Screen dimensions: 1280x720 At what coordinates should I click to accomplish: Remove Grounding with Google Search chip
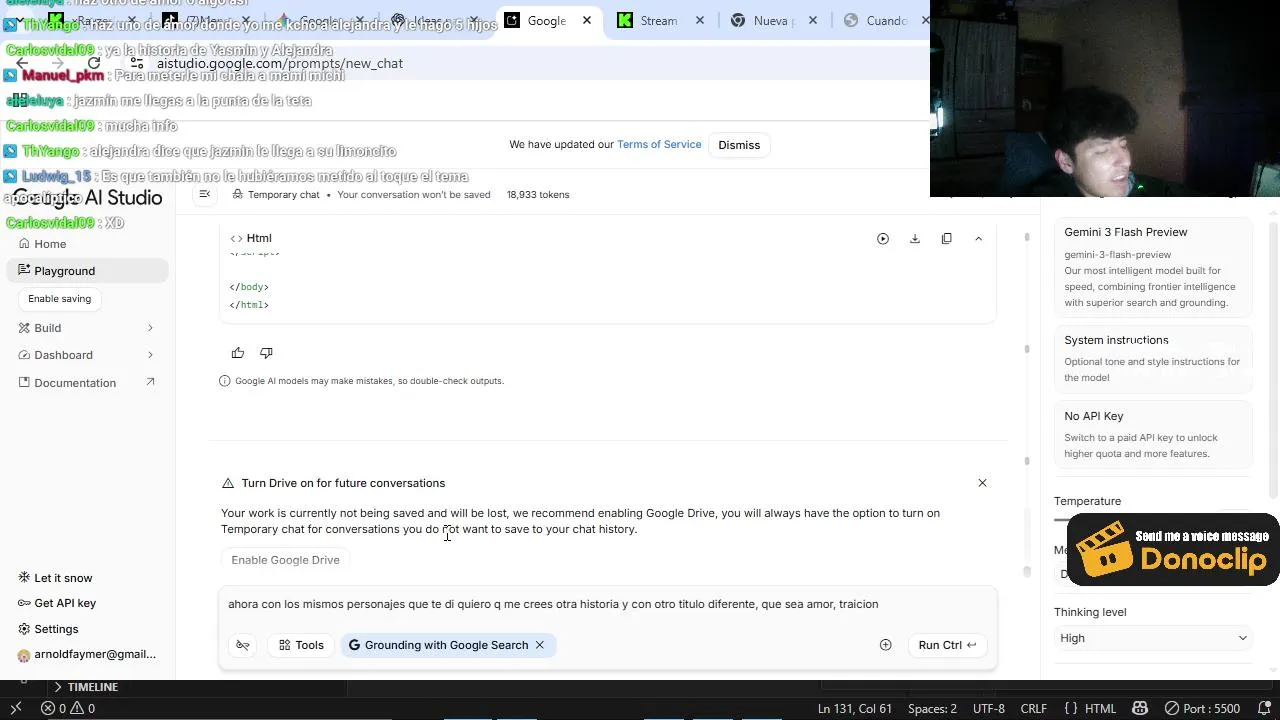tap(540, 645)
